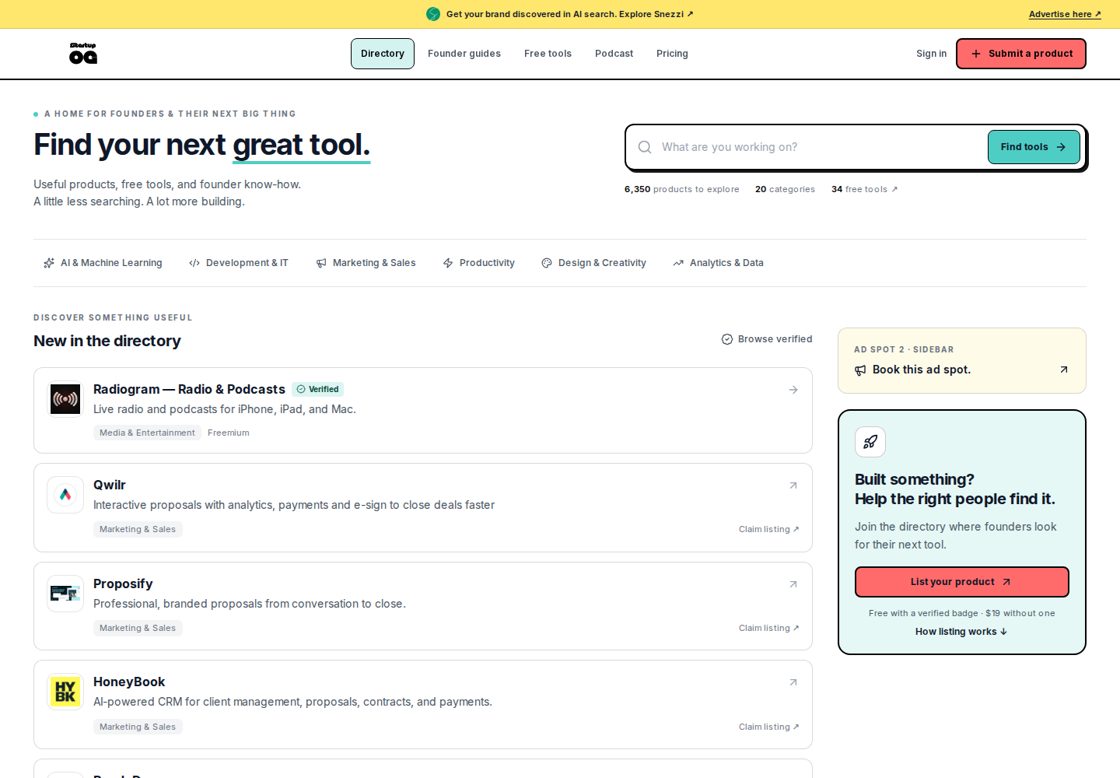Click the Productivity lightning icon
The image size is (1120, 778).
[448, 263]
